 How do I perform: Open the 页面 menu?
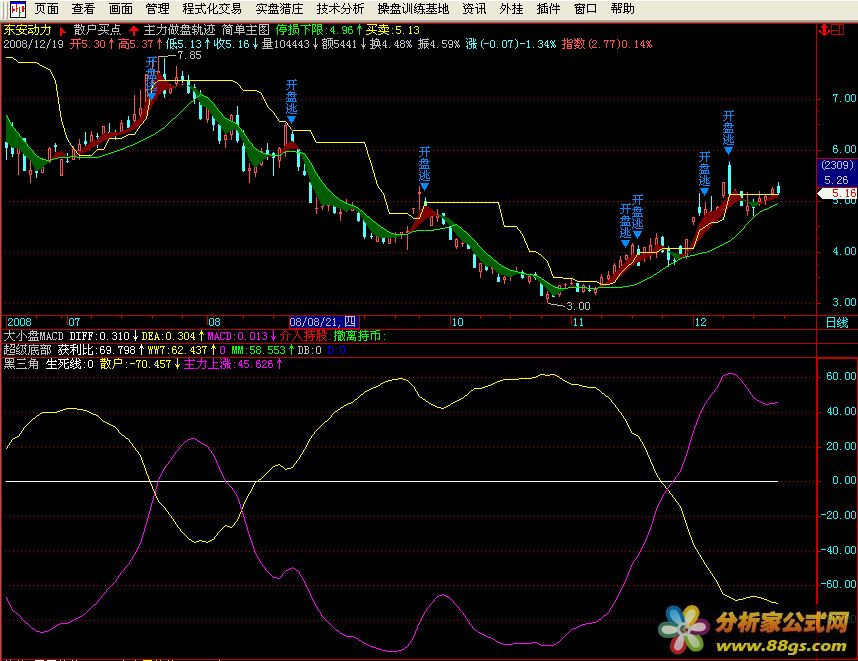[47, 9]
